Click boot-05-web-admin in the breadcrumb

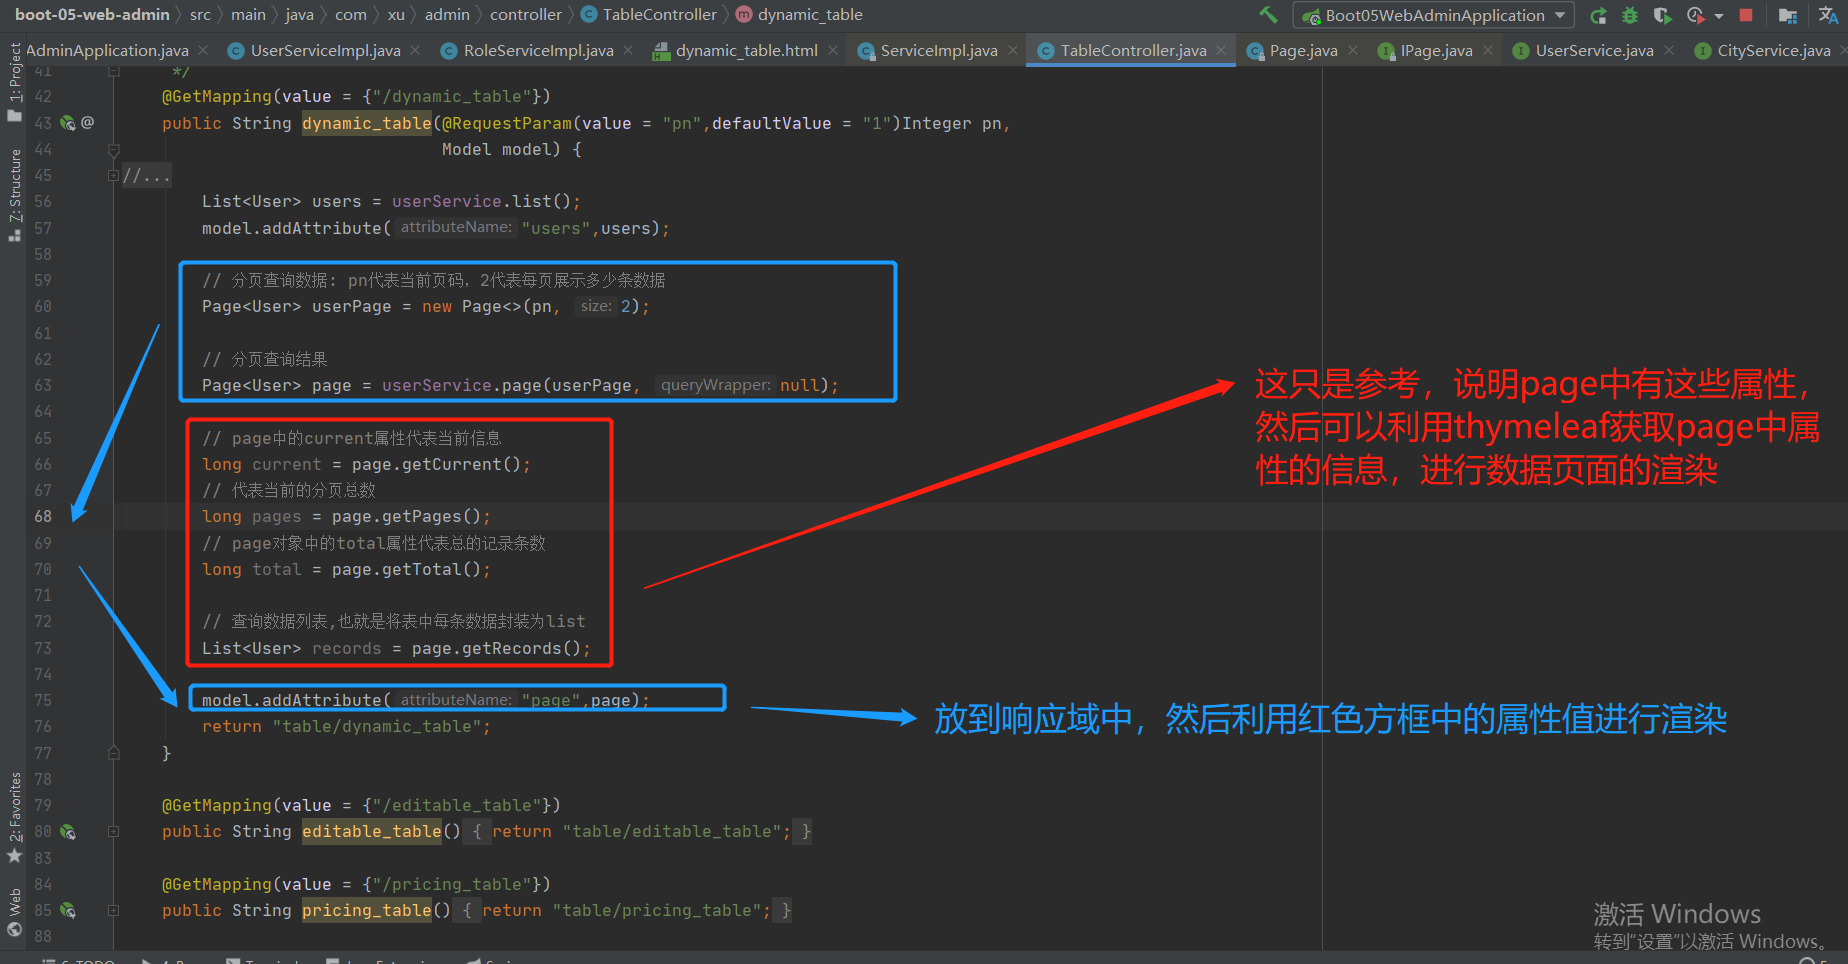pyautogui.click(x=92, y=15)
